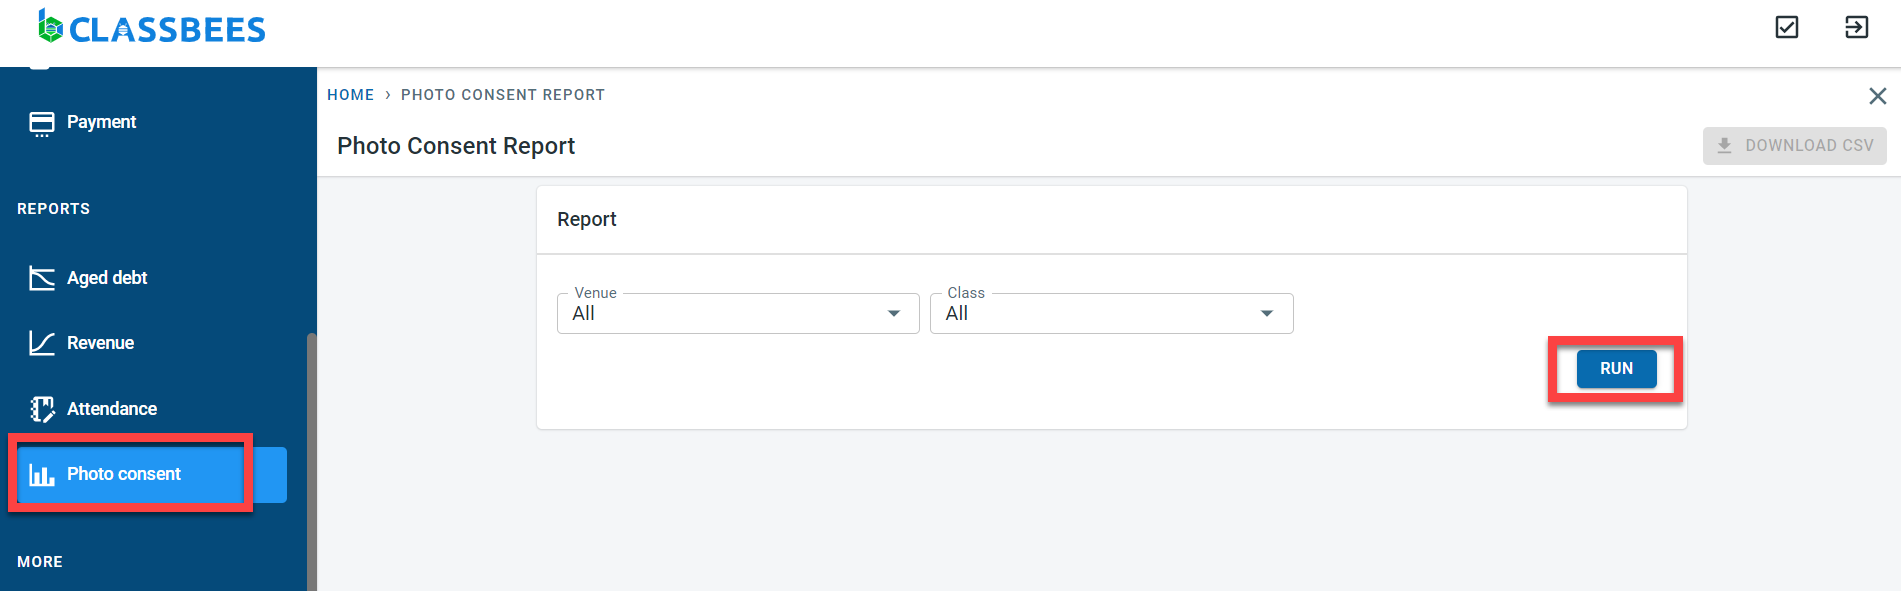Click the Aged debt chart icon

pos(42,278)
